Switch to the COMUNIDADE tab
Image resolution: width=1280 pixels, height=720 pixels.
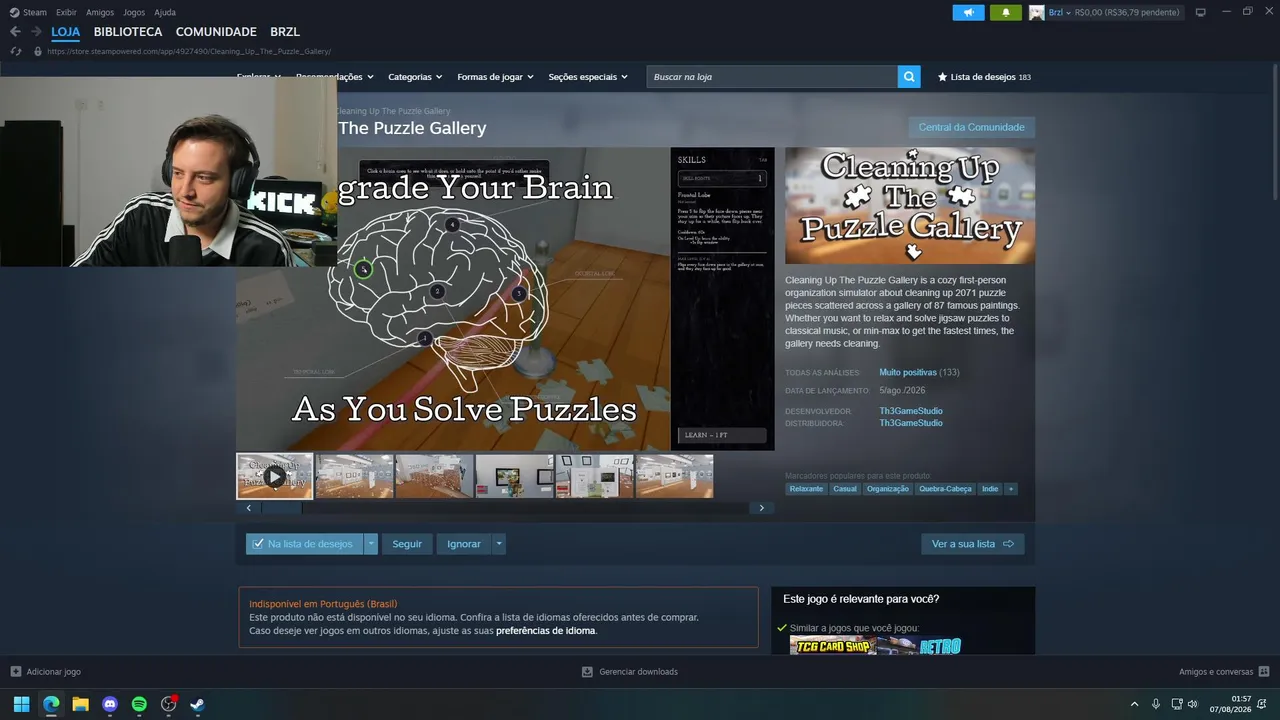[x=216, y=32]
